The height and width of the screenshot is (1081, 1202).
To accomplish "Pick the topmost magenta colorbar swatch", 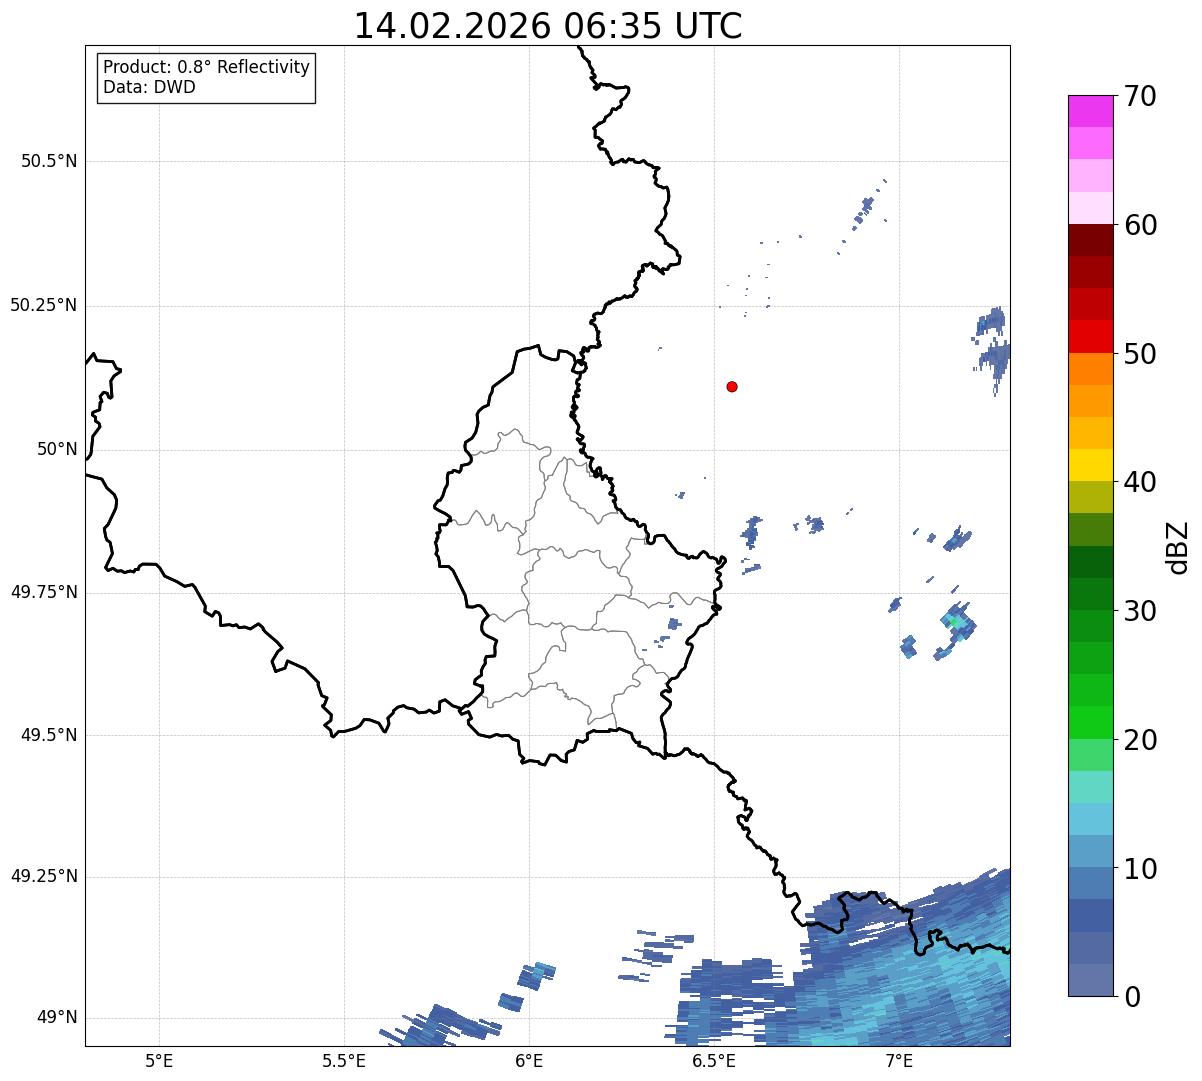I will [x=1090, y=111].
